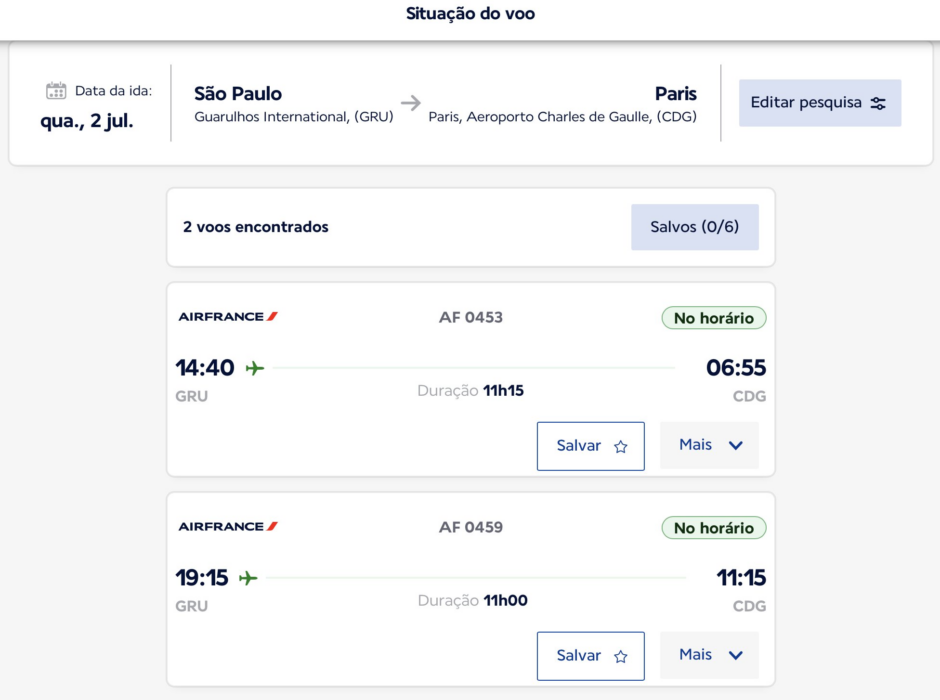Click the No horário status badge on AF 0453

coord(713,318)
